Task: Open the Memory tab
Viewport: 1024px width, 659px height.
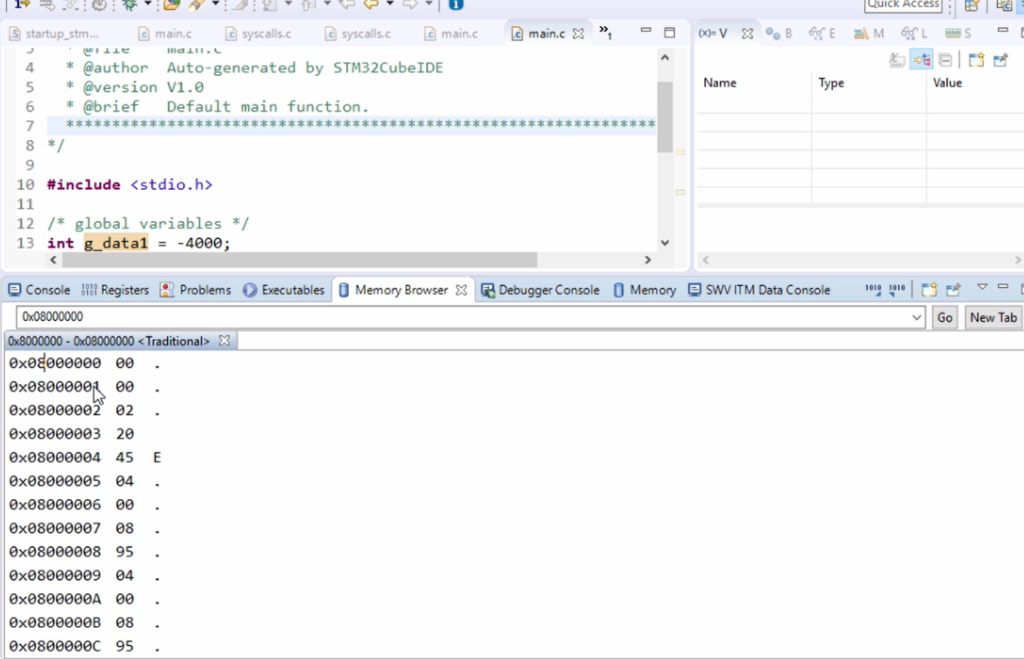Action: [645, 290]
